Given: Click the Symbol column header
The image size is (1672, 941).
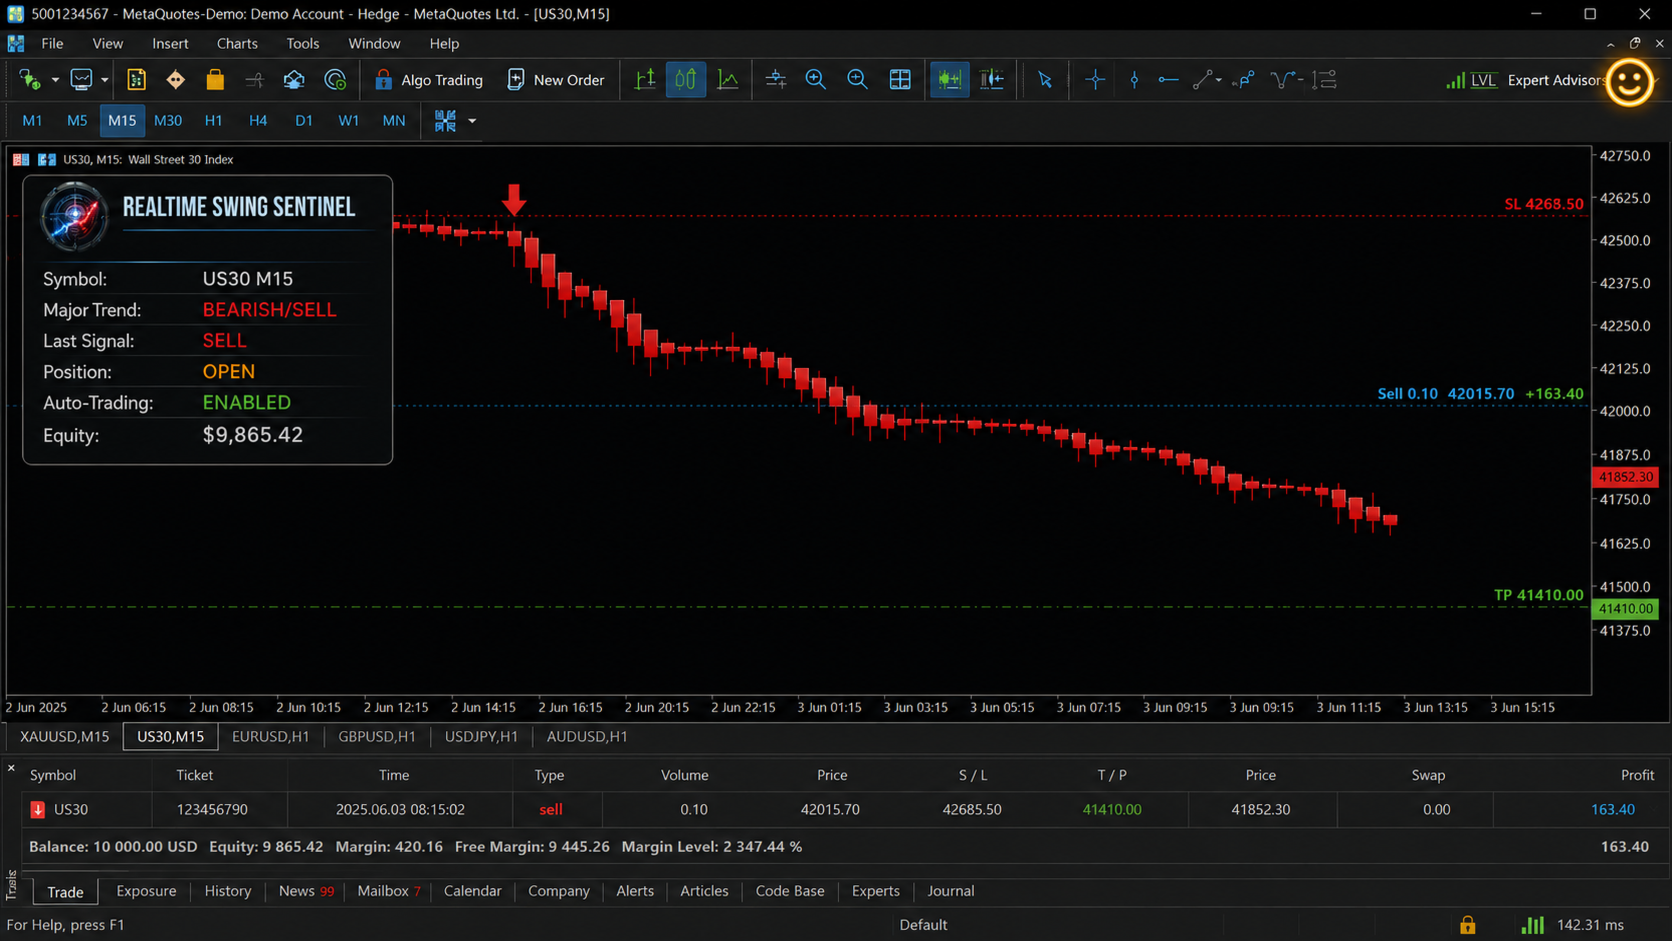Looking at the screenshot, I should (x=53, y=775).
